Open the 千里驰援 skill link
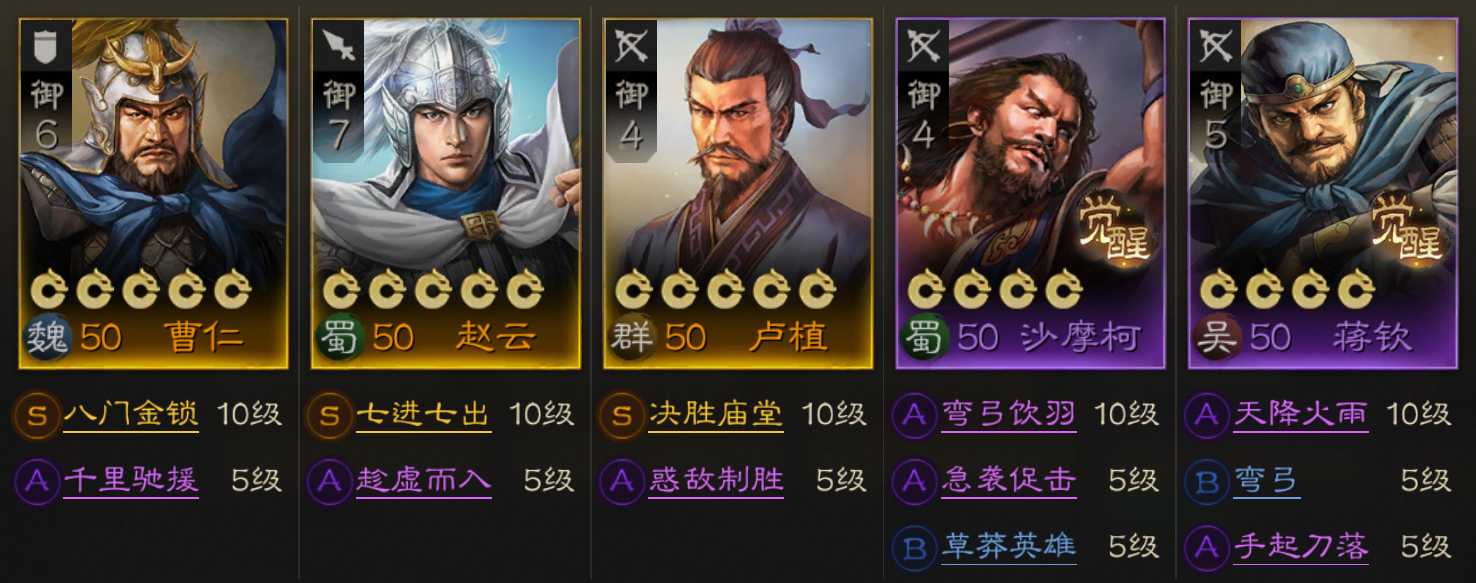The image size is (1476, 583). [131, 481]
